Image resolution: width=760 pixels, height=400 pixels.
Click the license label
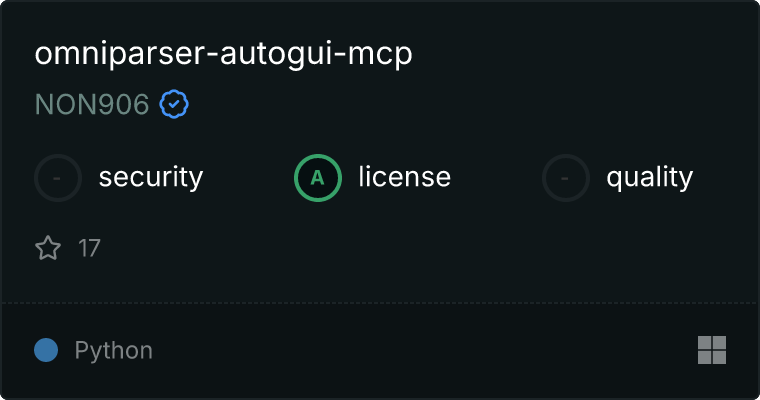coord(405,176)
